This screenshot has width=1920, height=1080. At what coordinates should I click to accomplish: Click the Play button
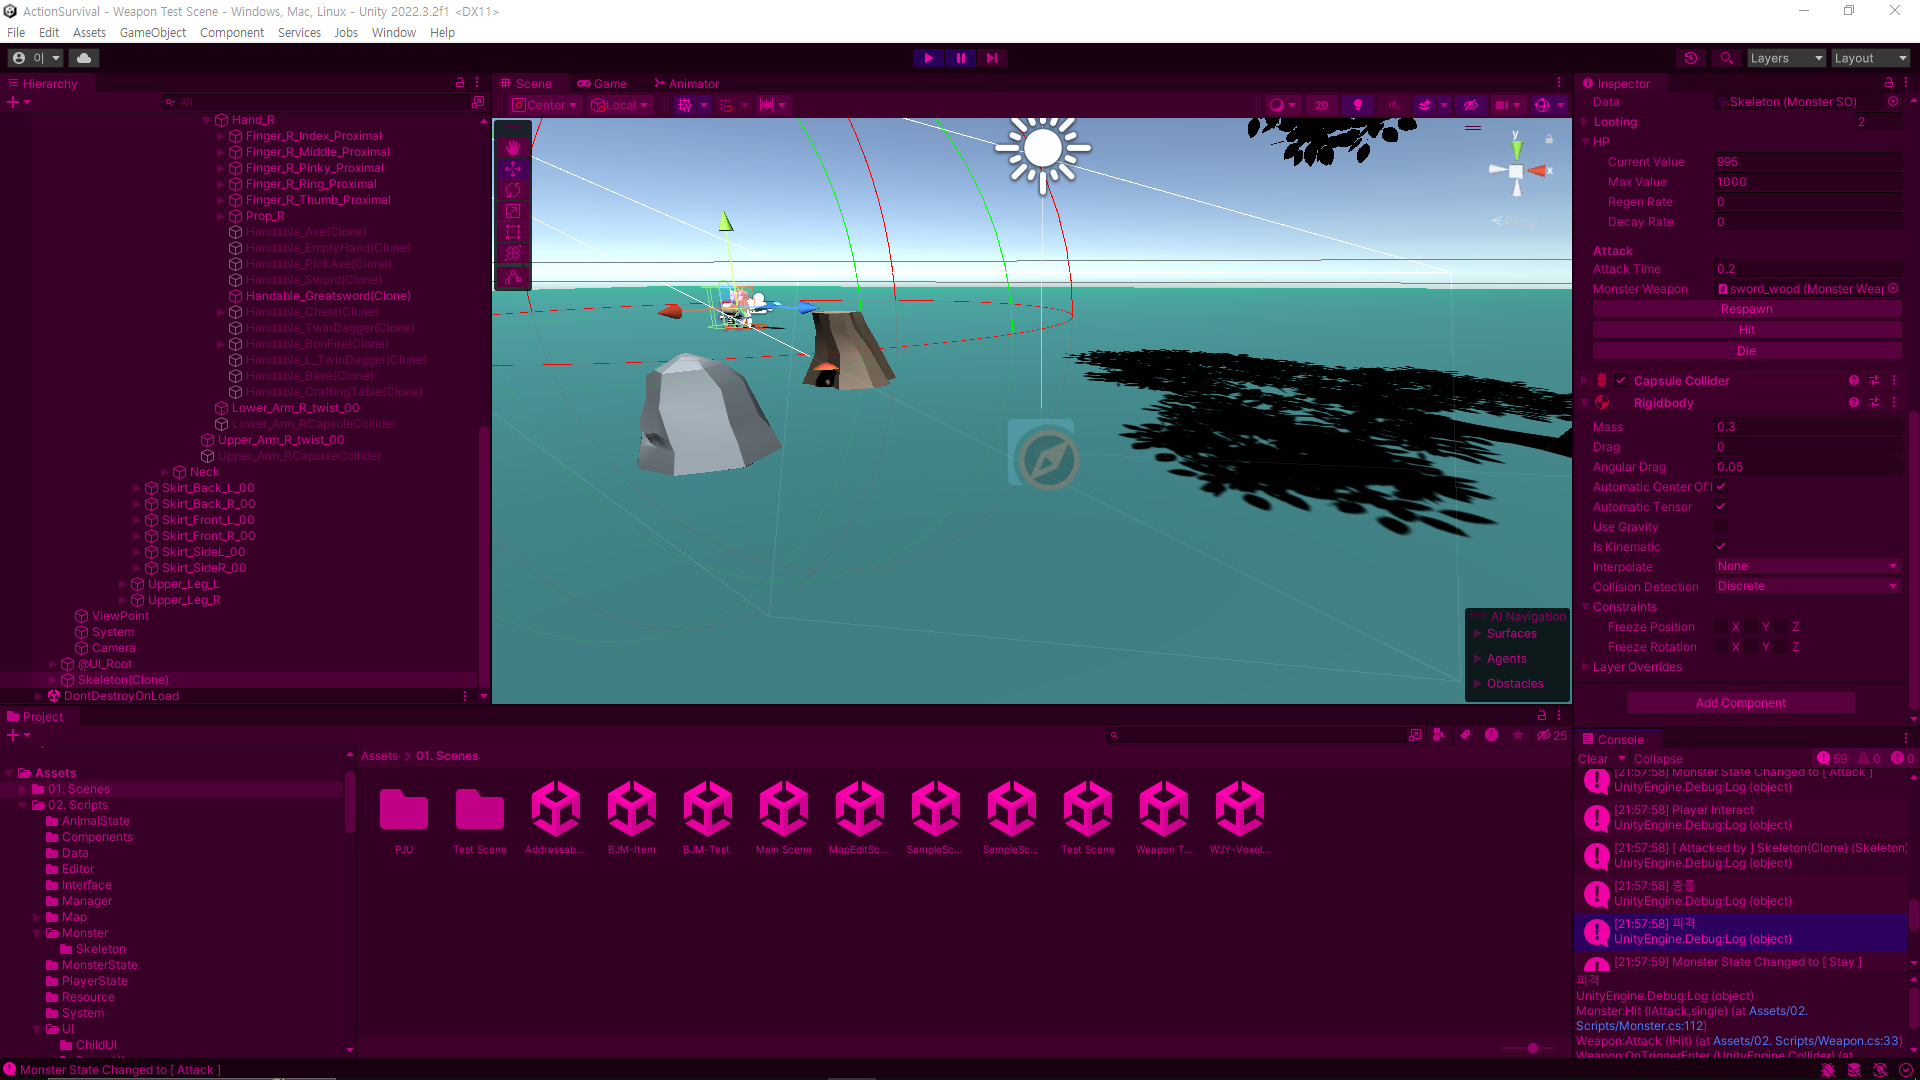coord(928,58)
